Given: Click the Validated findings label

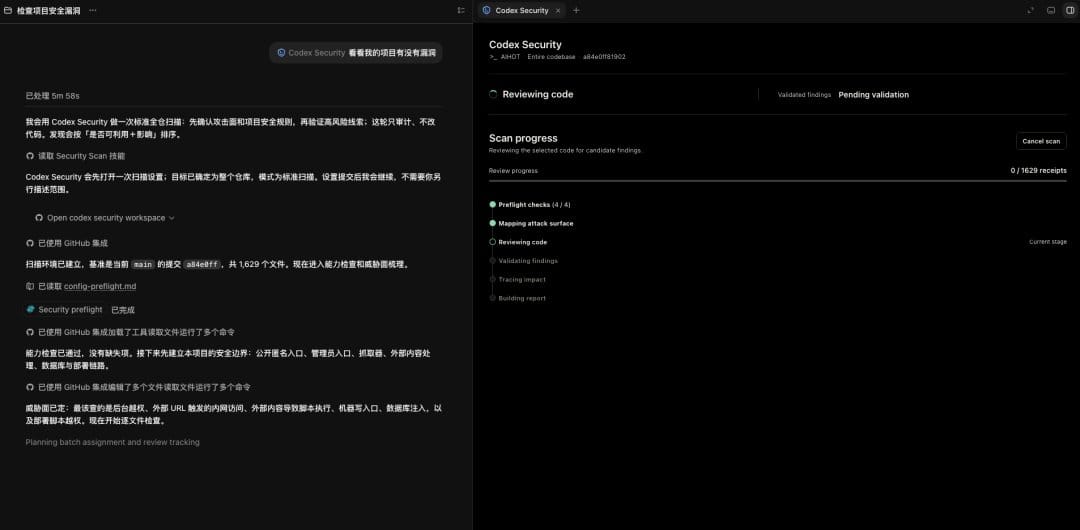Looking at the screenshot, I should pos(804,94).
